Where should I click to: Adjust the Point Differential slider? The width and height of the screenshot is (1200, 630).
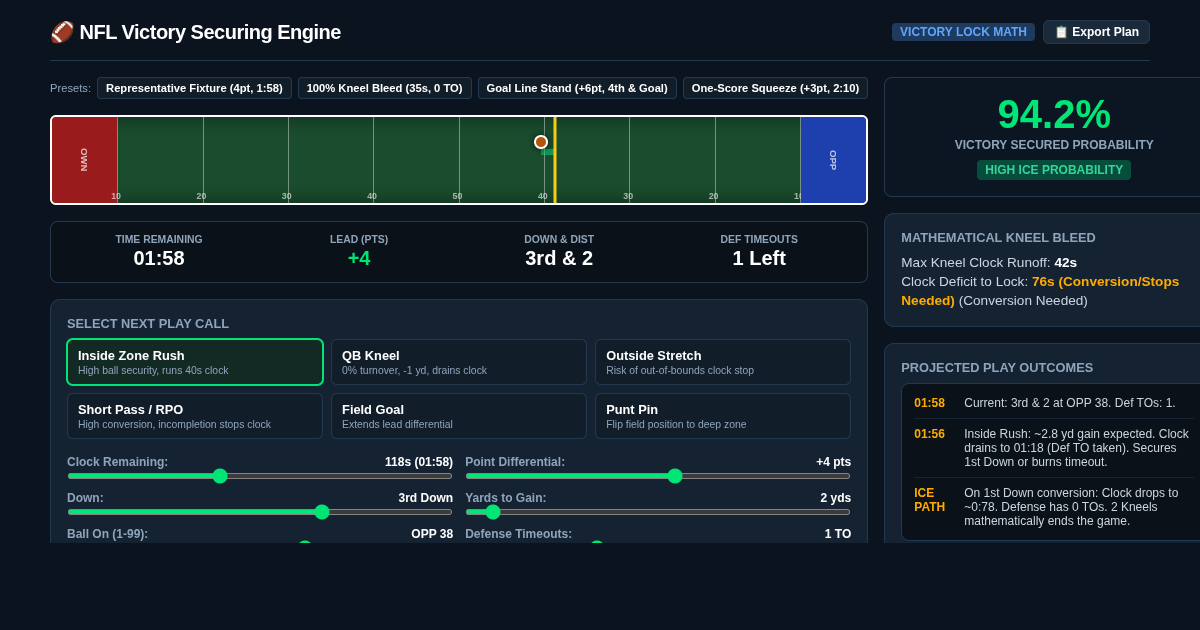click(x=658, y=476)
